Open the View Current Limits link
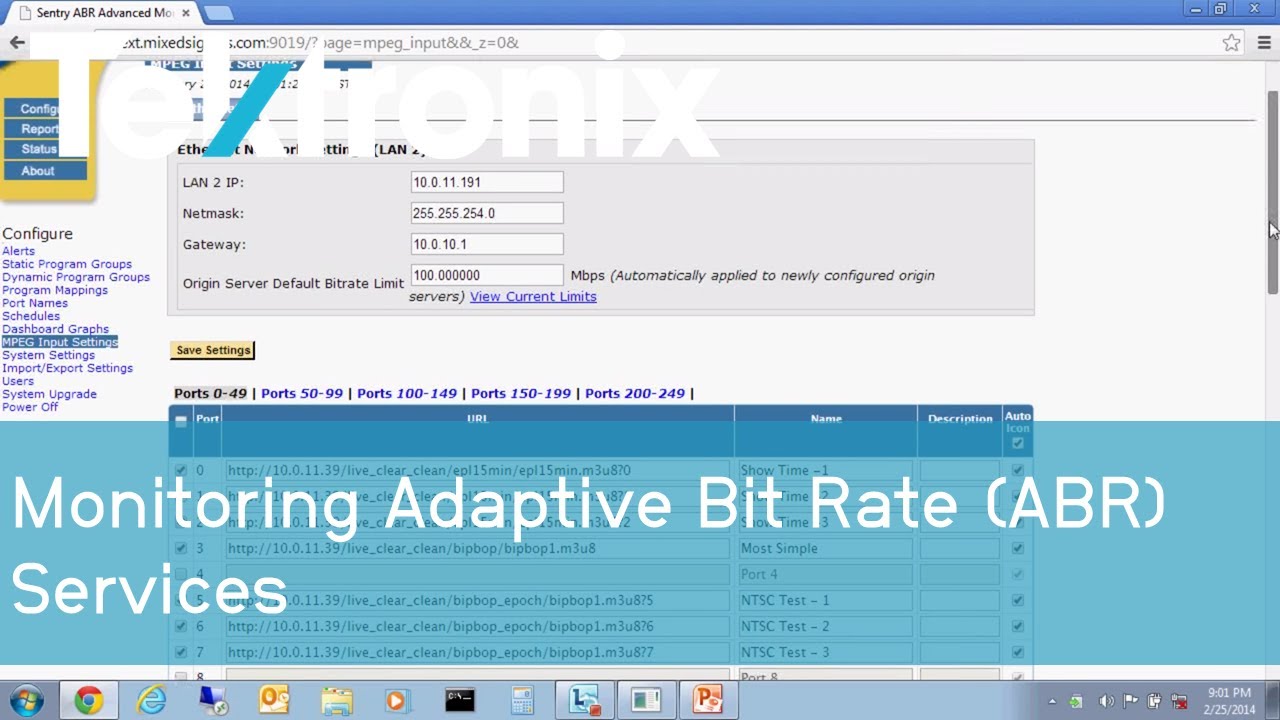 tap(533, 297)
